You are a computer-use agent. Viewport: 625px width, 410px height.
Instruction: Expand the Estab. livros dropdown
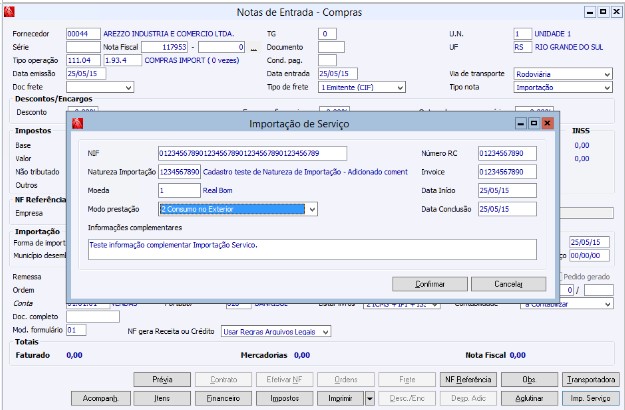tap(435, 304)
